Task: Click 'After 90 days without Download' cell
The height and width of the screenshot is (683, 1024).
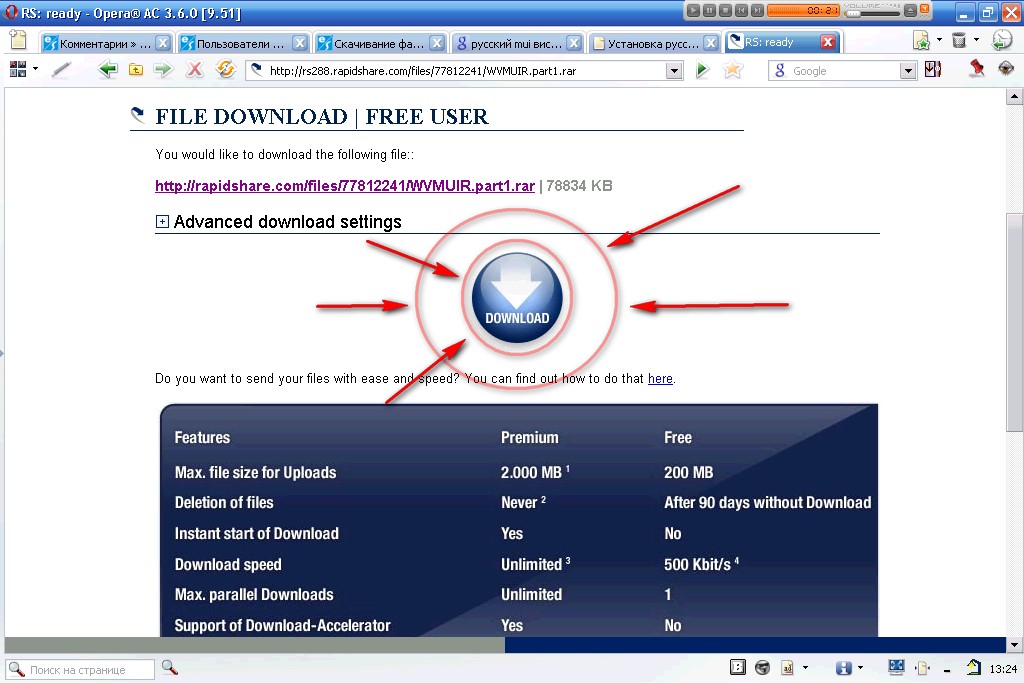Action: [767, 503]
